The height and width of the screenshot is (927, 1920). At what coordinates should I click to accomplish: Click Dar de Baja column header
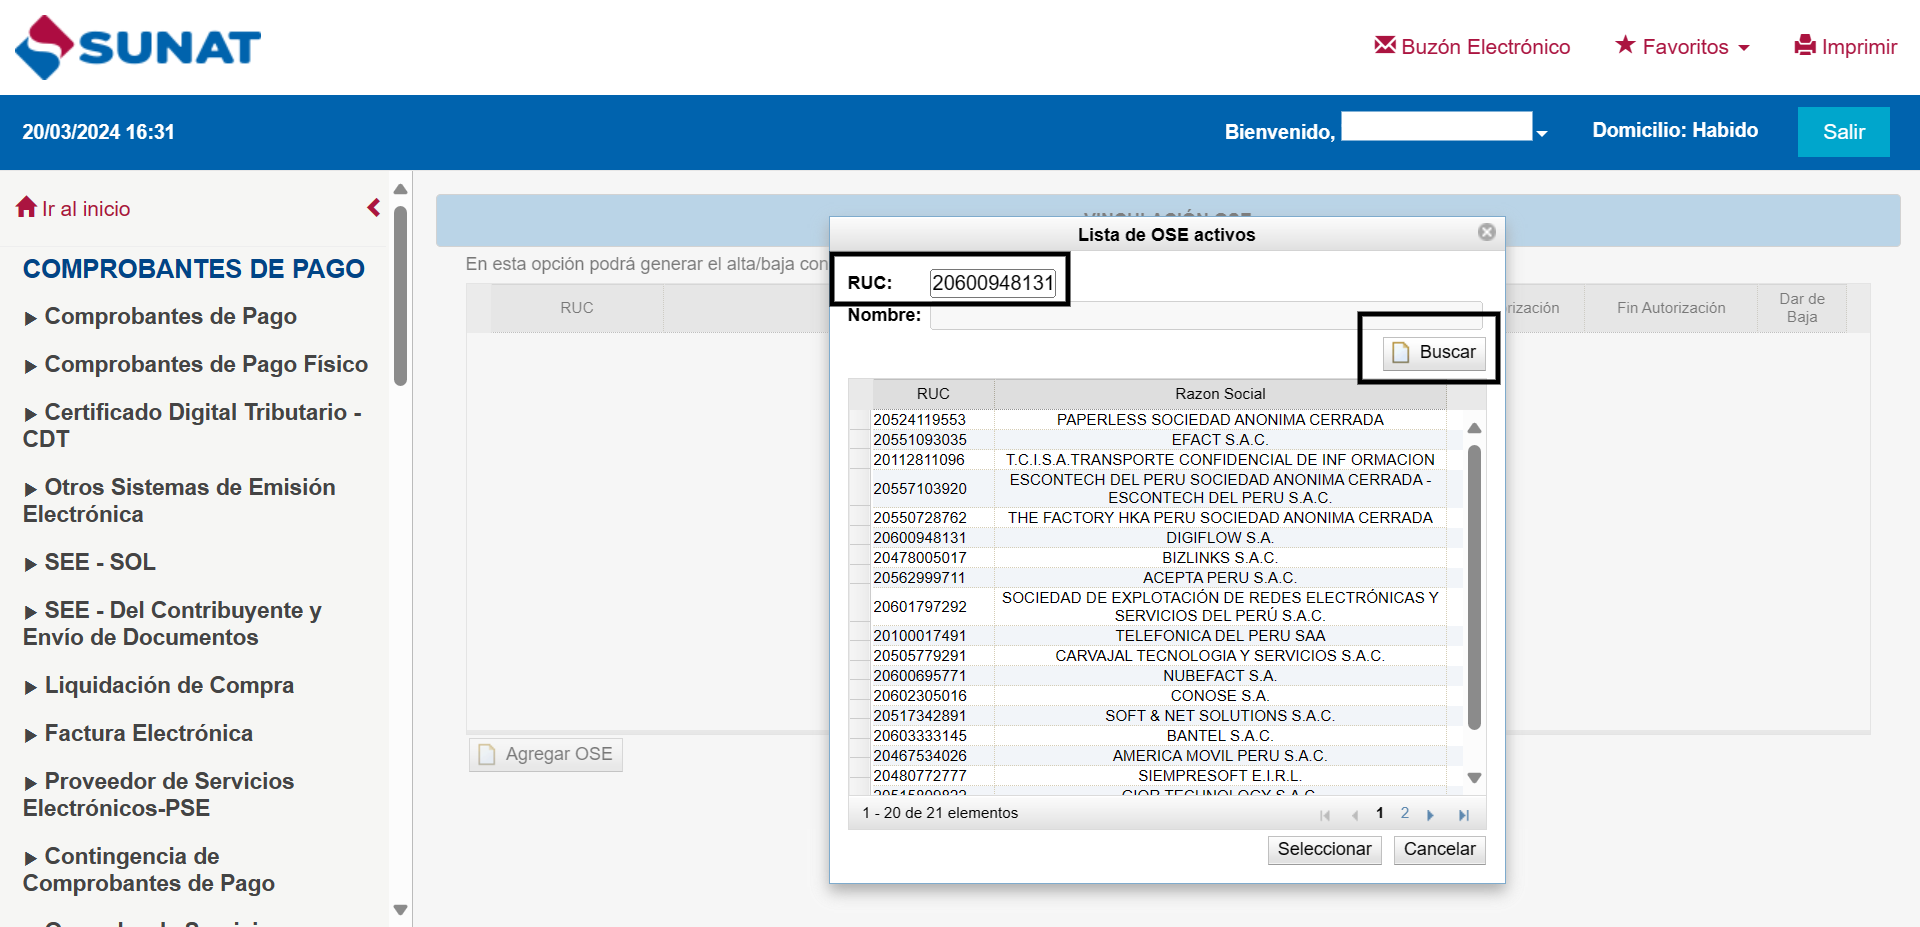click(1802, 308)
